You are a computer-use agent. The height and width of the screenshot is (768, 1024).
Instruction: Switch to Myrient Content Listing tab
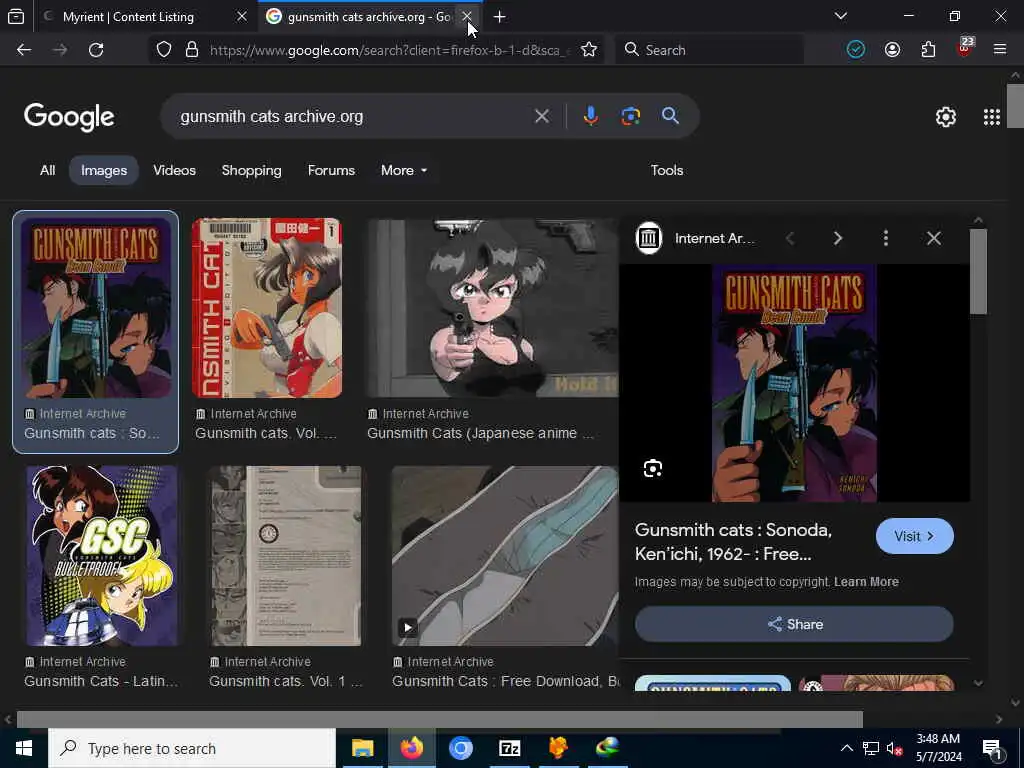[129, 17]
